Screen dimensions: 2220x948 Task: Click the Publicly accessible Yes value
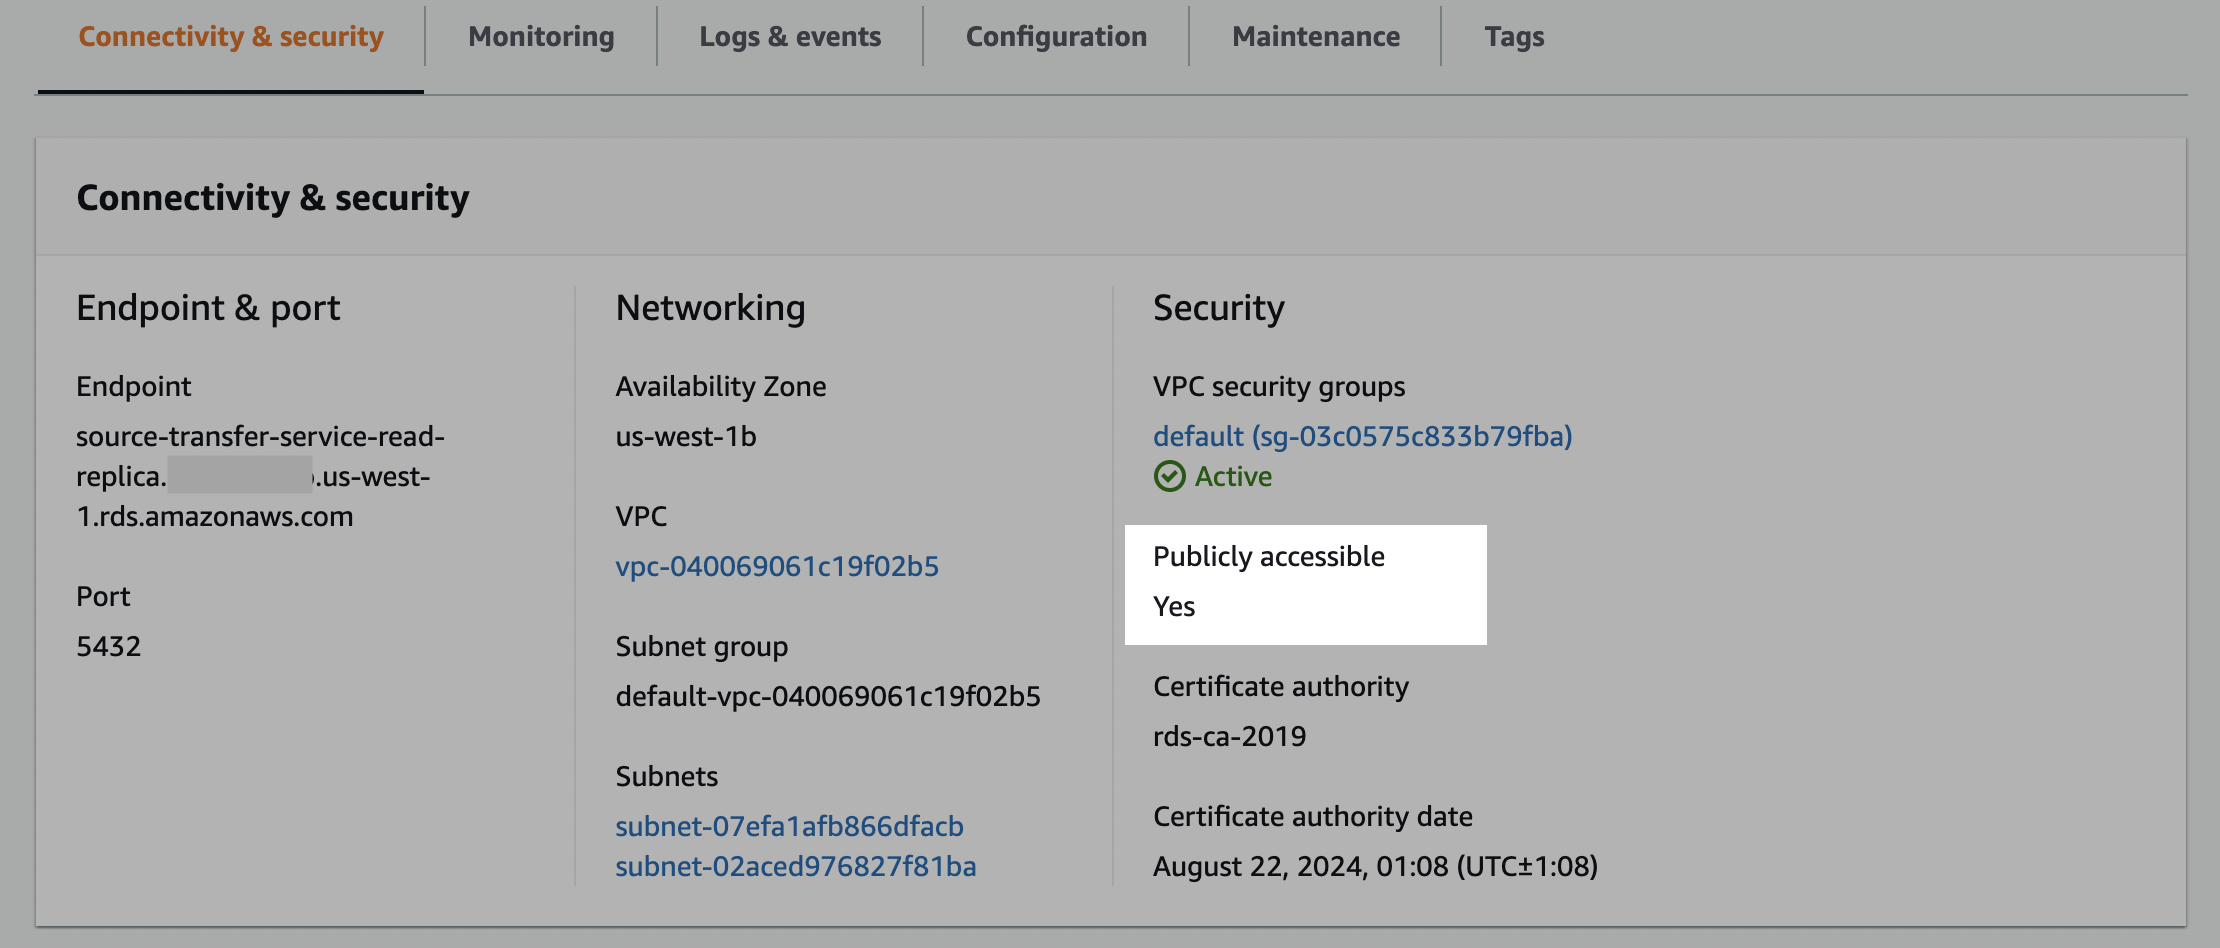pyautogui.click(x=1174, y=606)
